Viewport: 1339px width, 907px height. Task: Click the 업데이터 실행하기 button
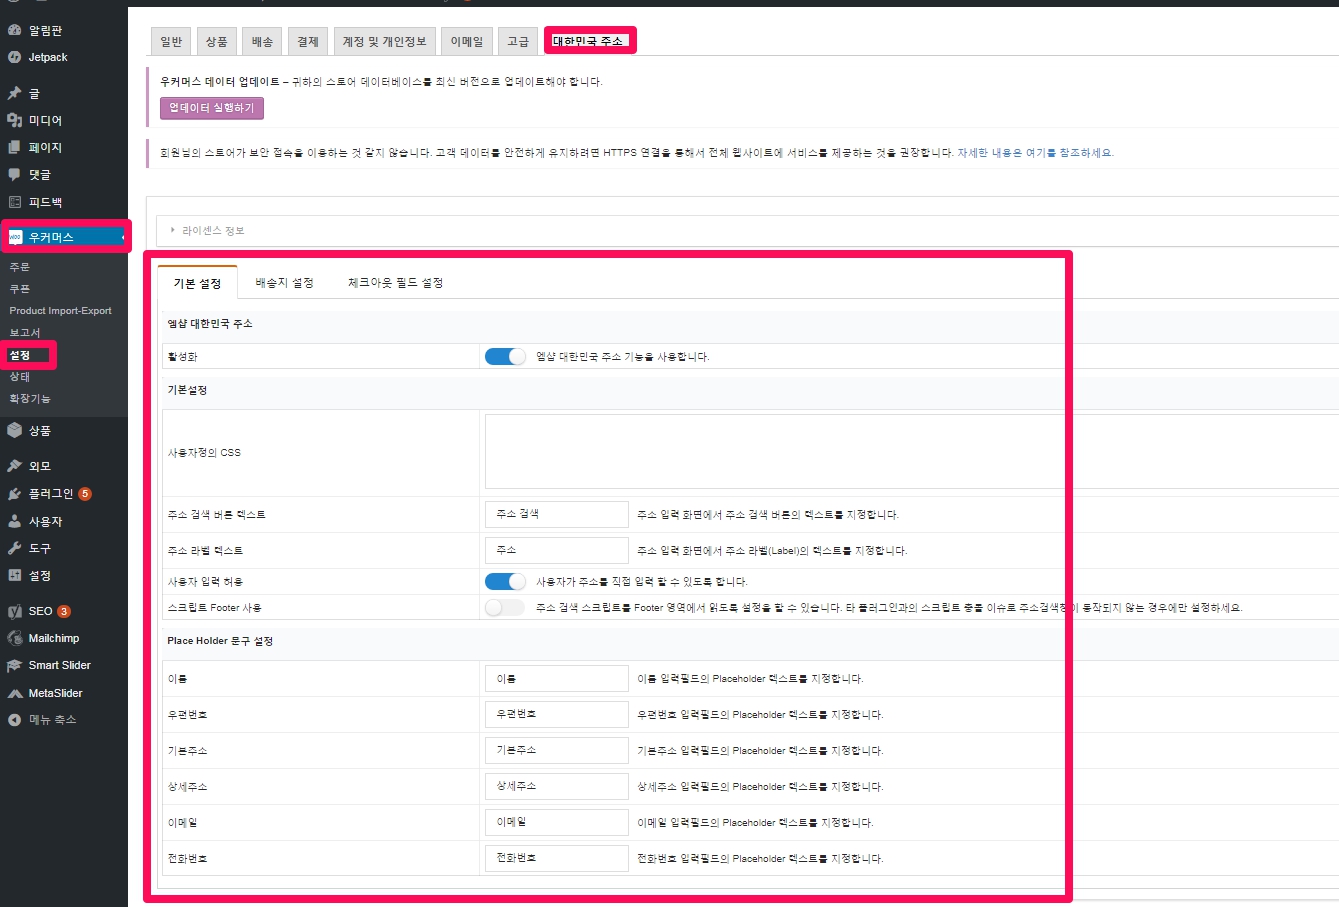click(212, 108)
